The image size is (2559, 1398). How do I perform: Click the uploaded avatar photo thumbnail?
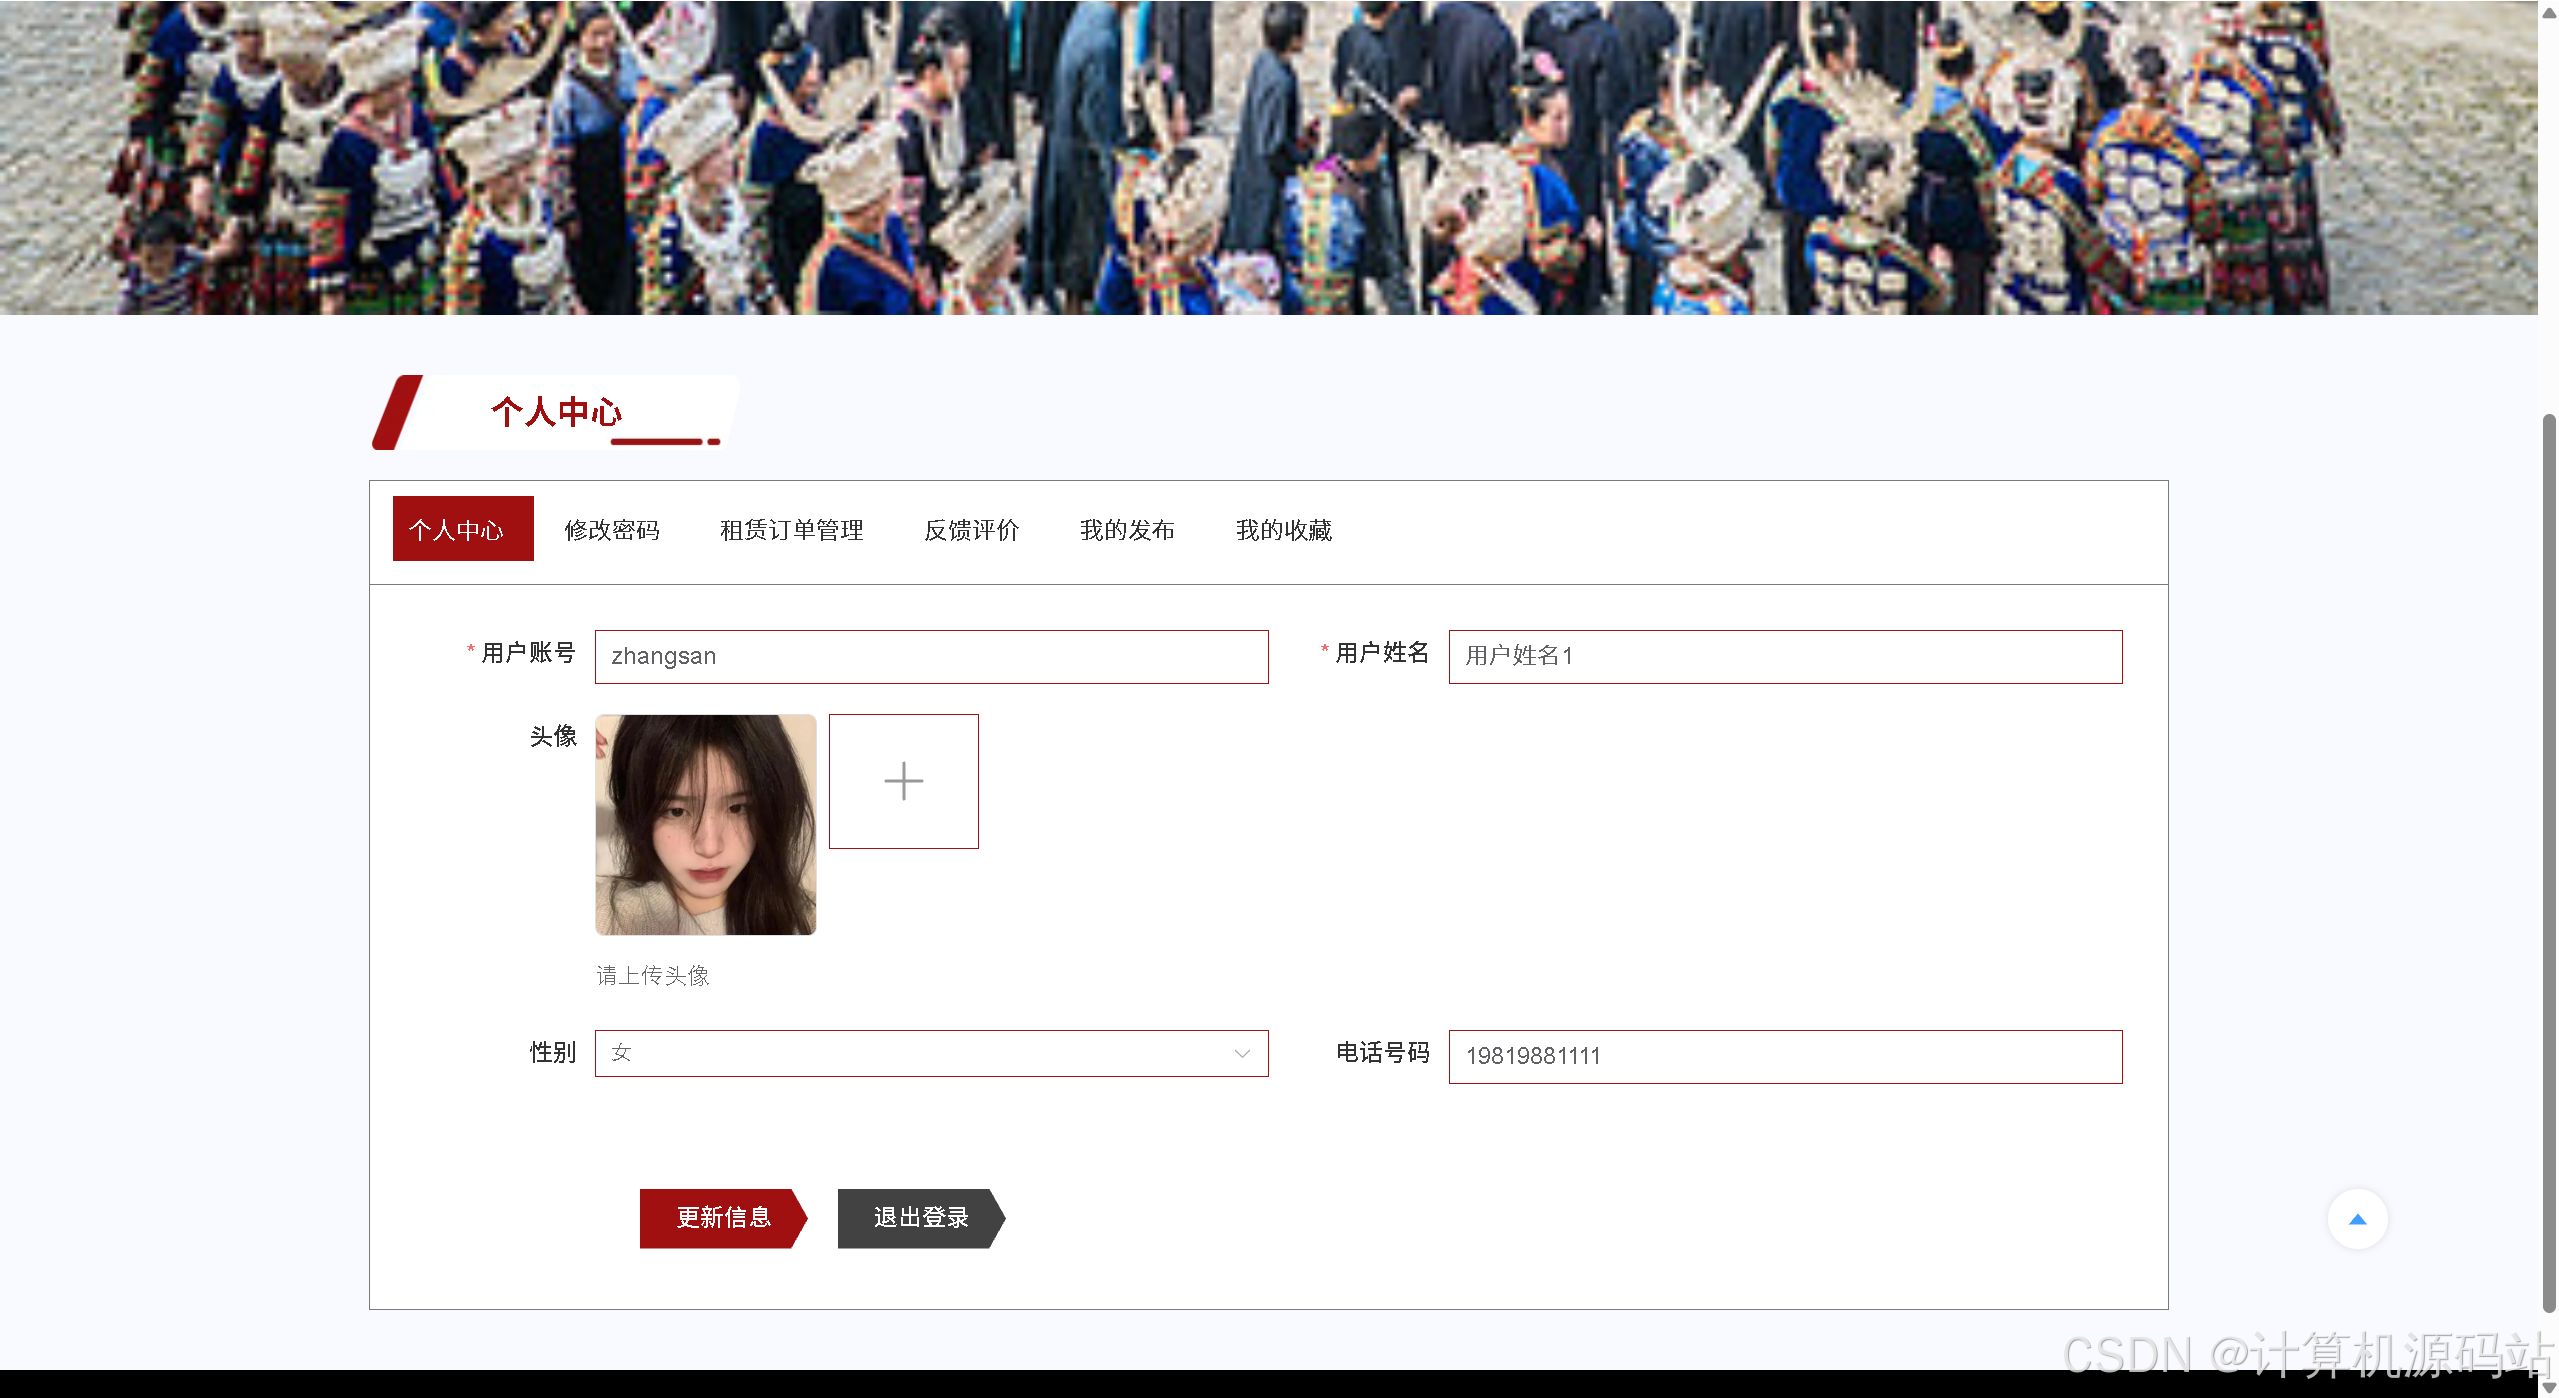(705, 825)
